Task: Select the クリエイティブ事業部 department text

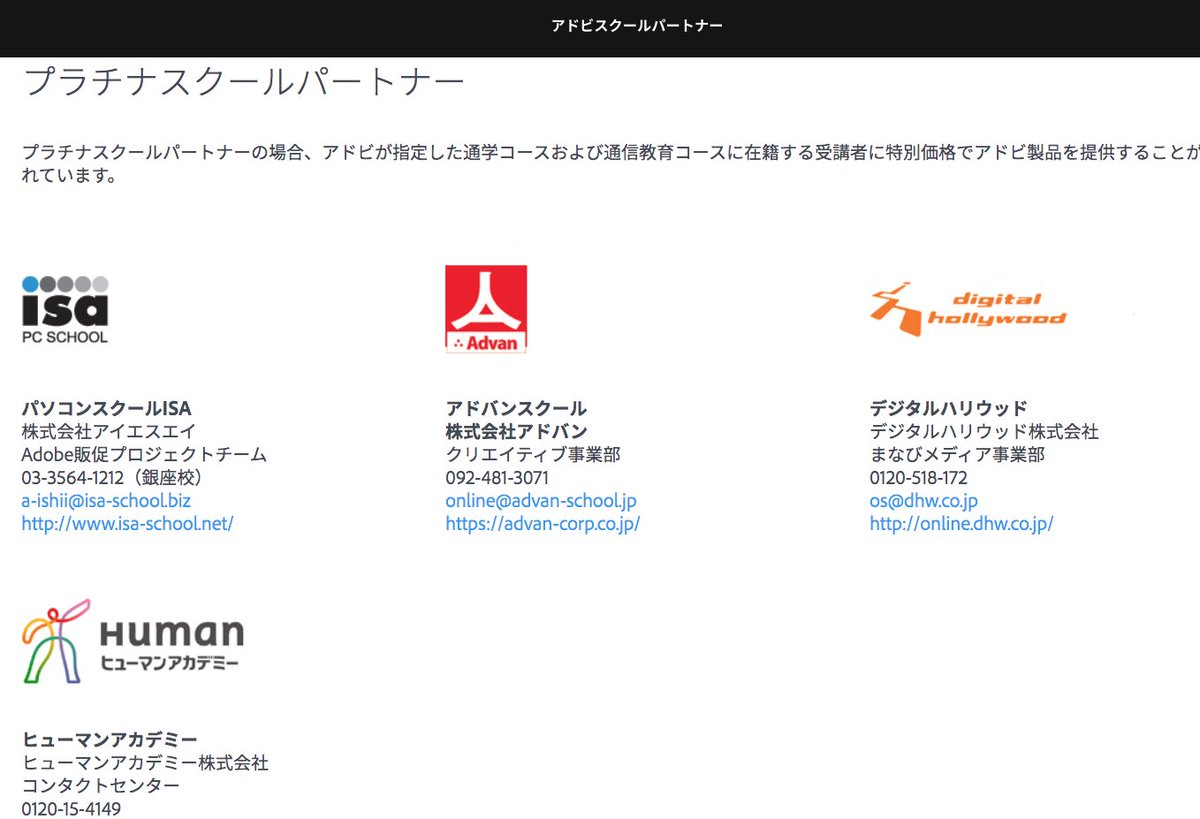Action: (x=533, y=455)
